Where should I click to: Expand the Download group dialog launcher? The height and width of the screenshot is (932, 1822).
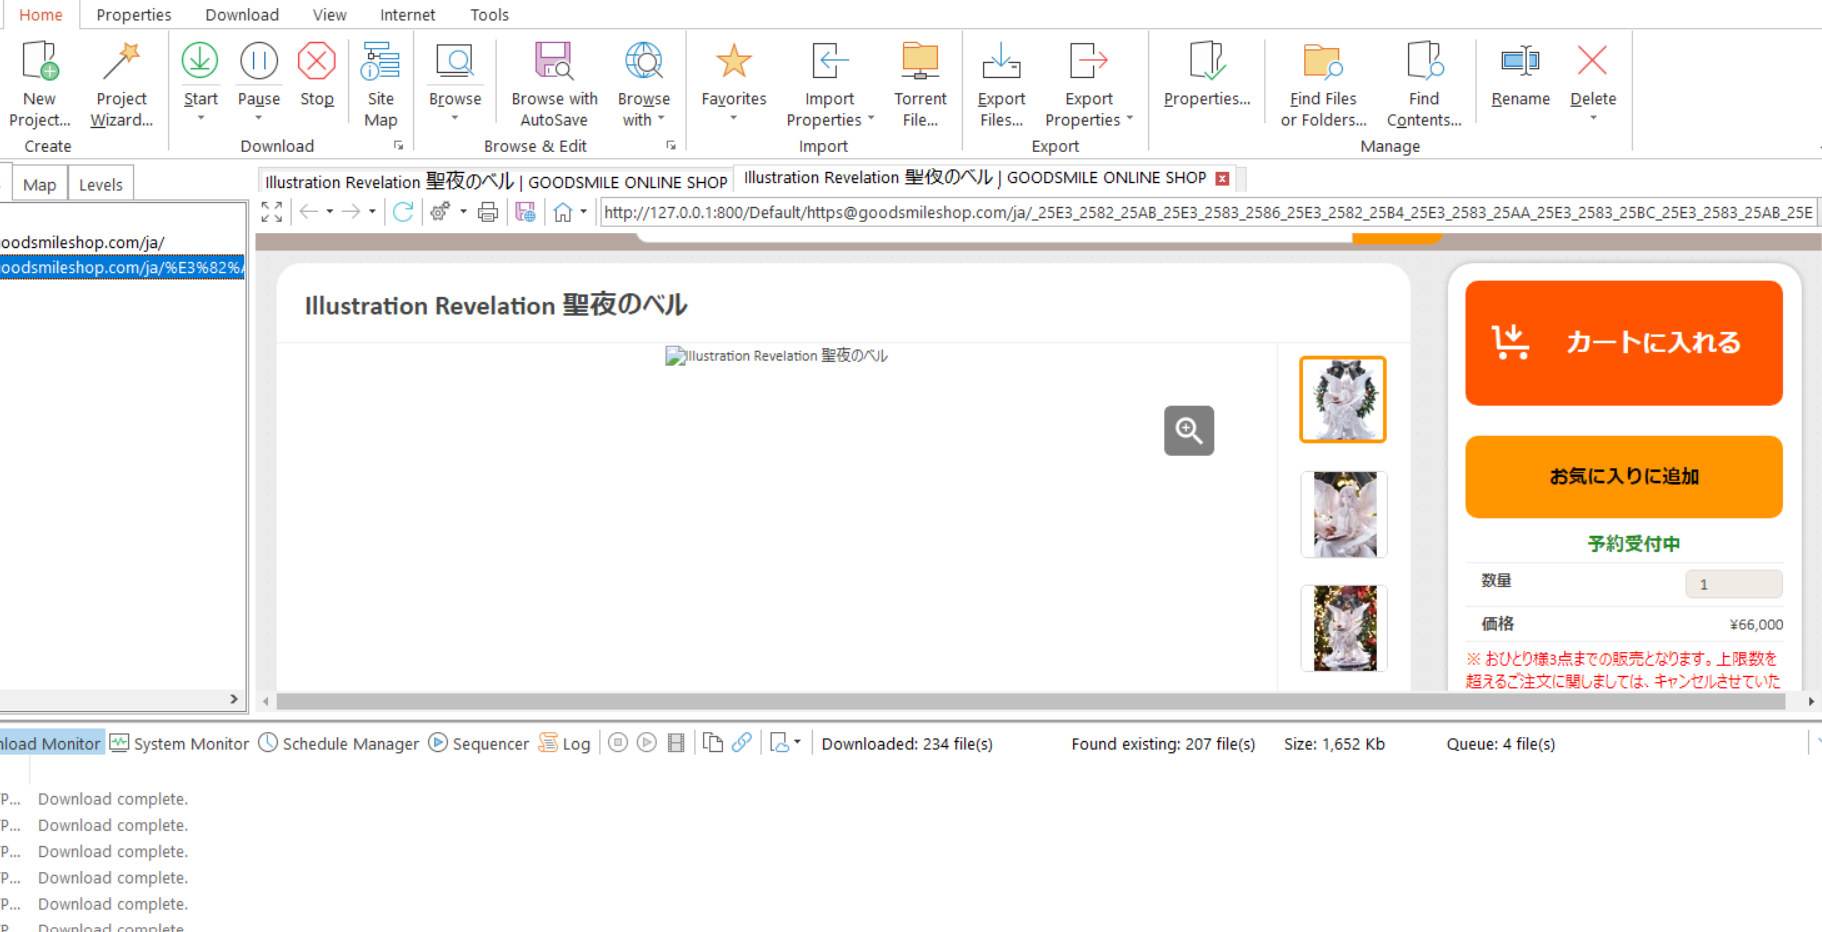(398, 146)
